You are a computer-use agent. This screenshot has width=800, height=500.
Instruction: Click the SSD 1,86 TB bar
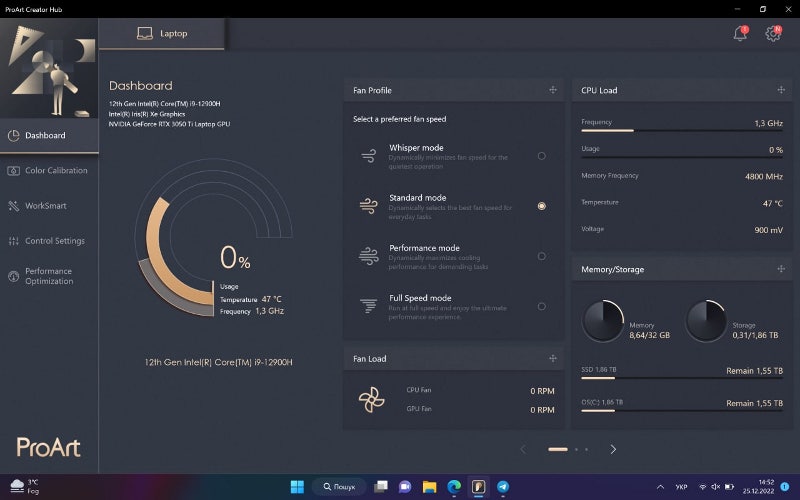(682, 378)
